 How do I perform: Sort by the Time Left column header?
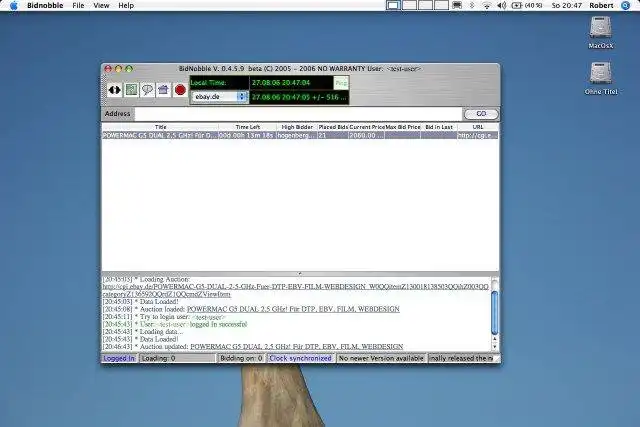247,127
